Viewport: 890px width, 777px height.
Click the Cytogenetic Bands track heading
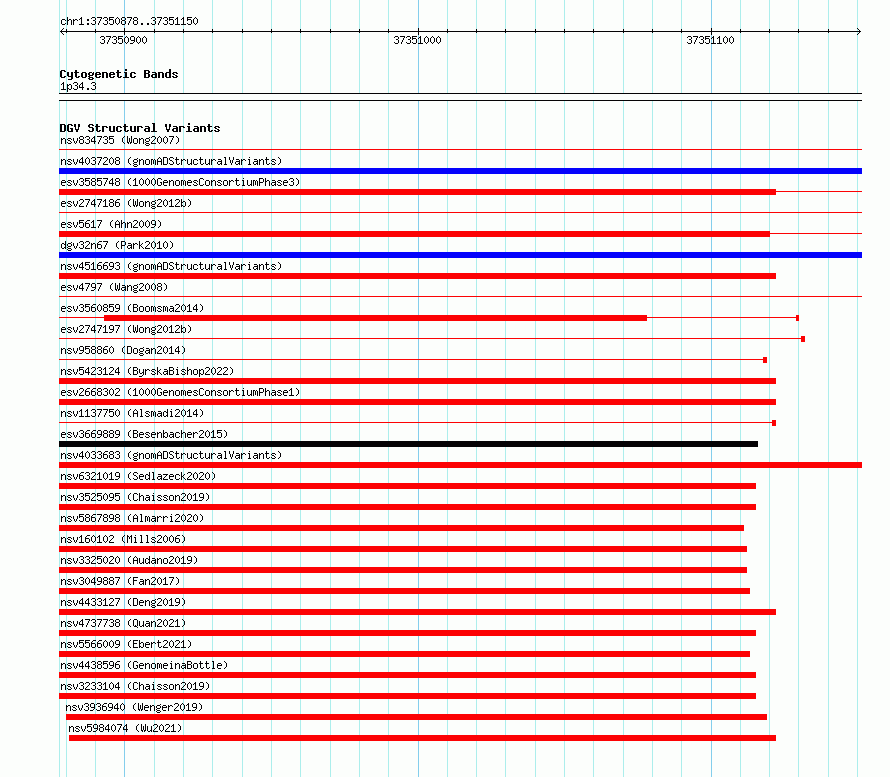tap(119, 74)
